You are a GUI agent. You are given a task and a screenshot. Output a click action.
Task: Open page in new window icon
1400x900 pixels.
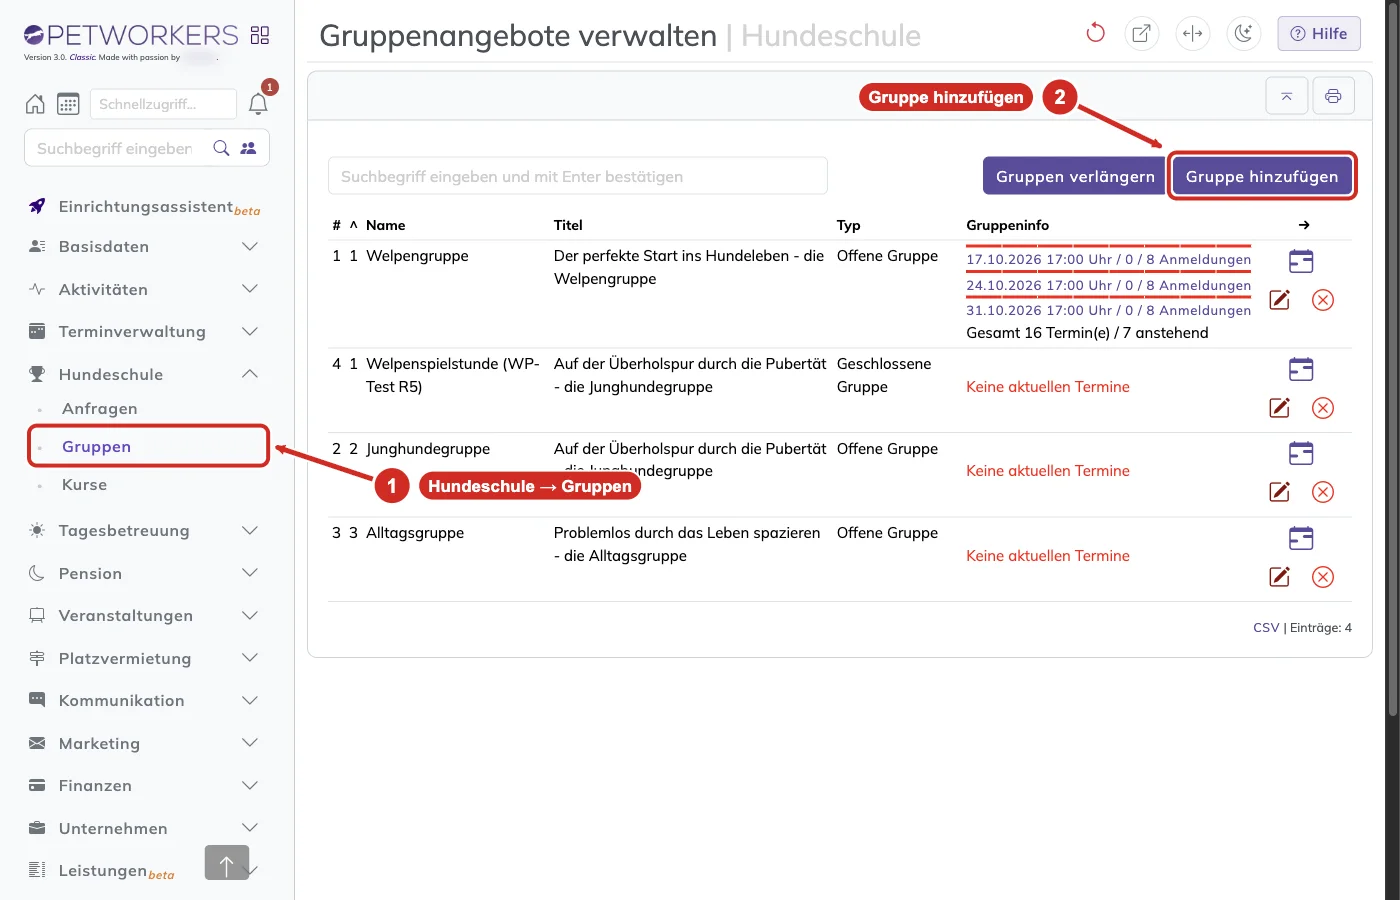[1141, 33]
